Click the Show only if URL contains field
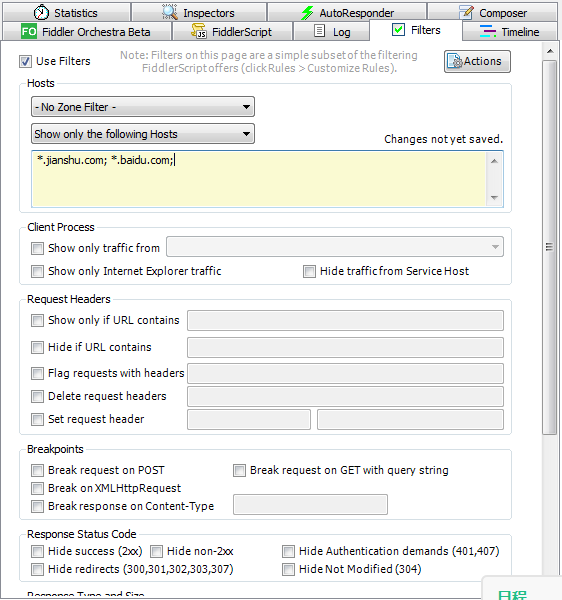The height and width of the screenshot is (600, 562). click(345, 320)
